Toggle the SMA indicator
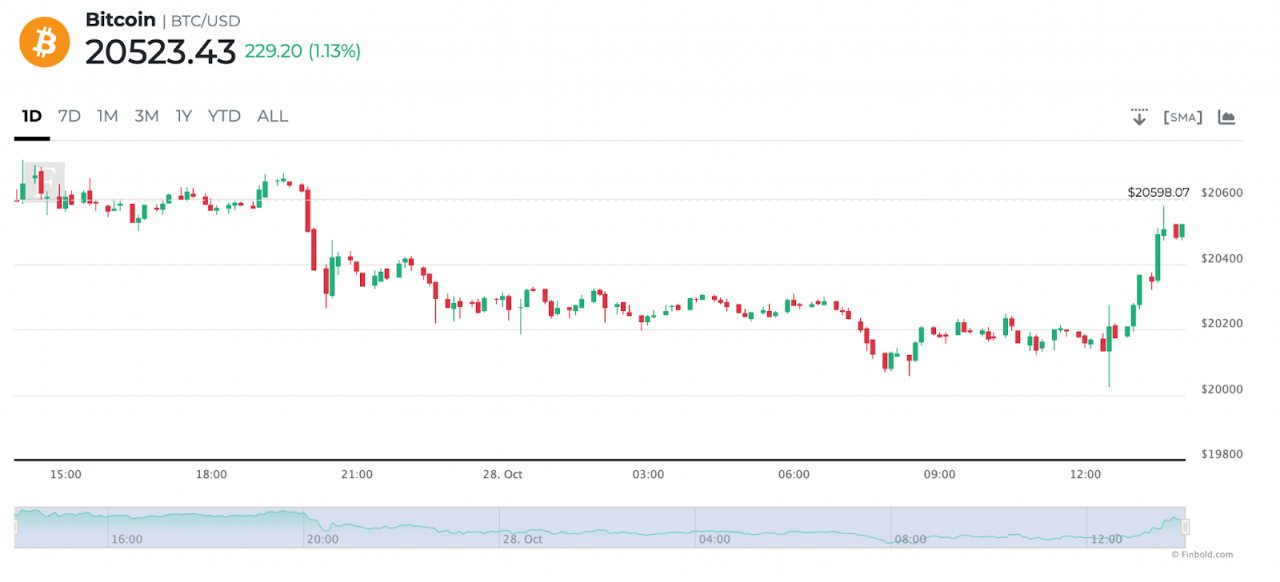Viewport: 1280px width, 582px height. coord(1183,117)
